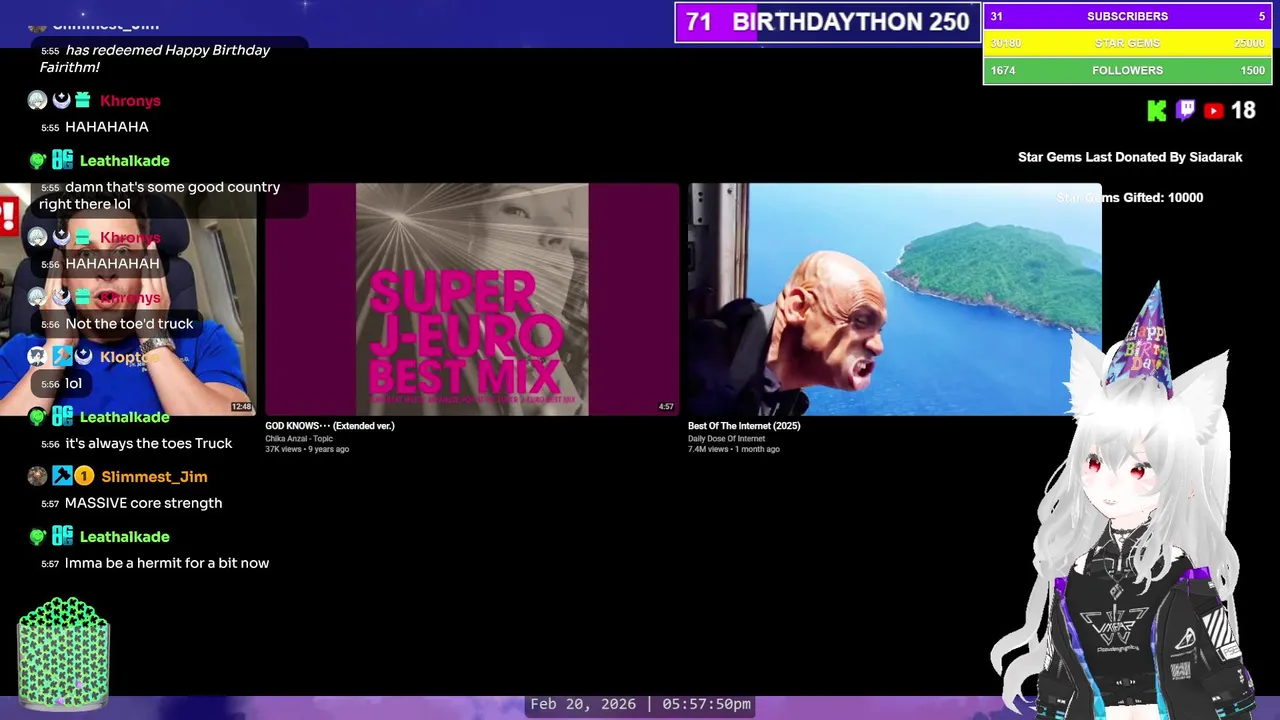Open the 'Chika Anzai - Topic' channel link
Viewport: 1280px width, 720px height.
pos(299,438)
